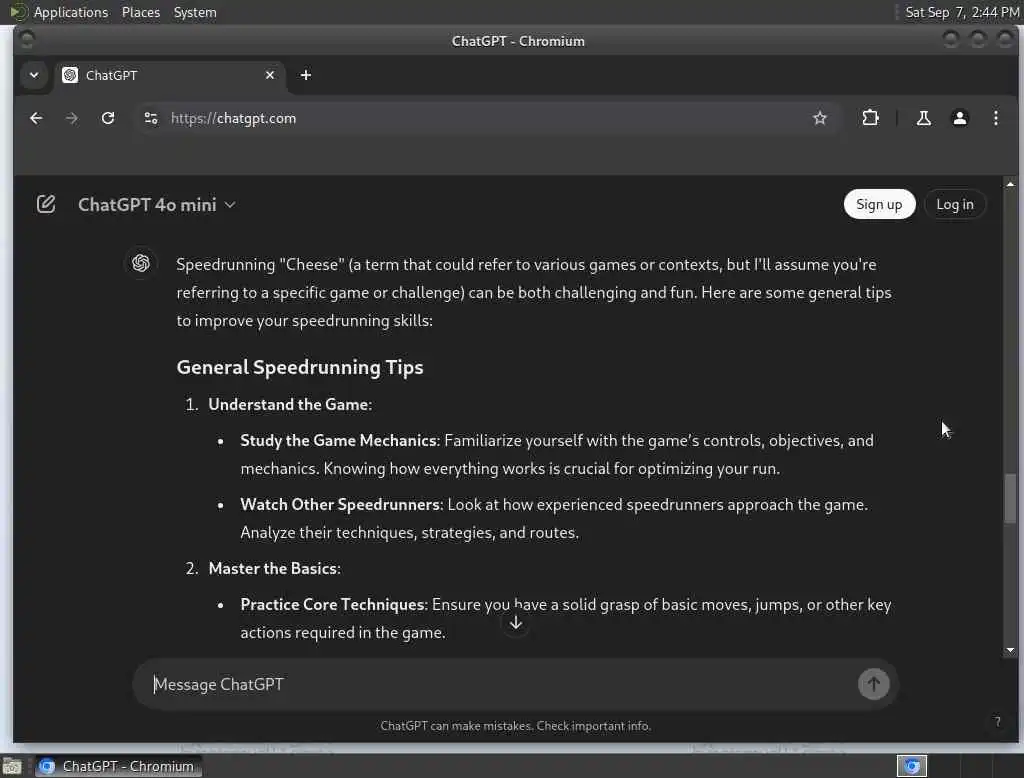1024x778 pixels.
Task: Open the System menu
Action: pyautogui.click(x=195, y=12)
